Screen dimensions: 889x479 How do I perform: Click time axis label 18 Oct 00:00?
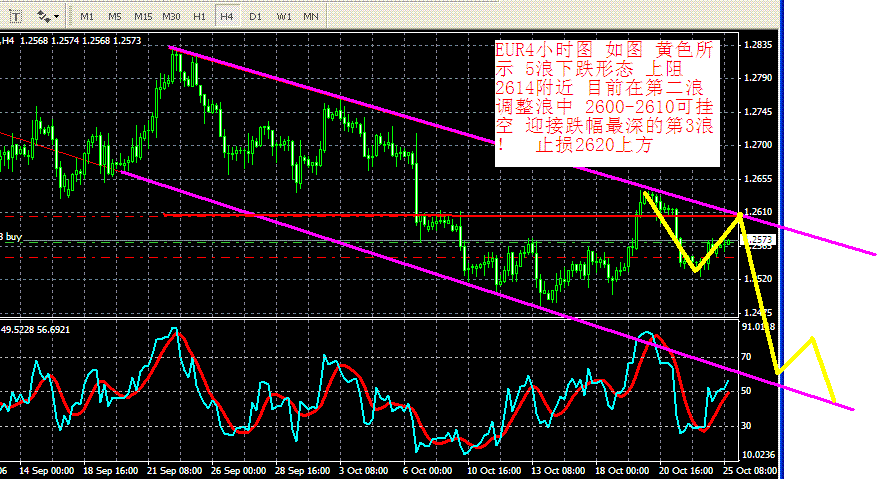pos(622,471)
